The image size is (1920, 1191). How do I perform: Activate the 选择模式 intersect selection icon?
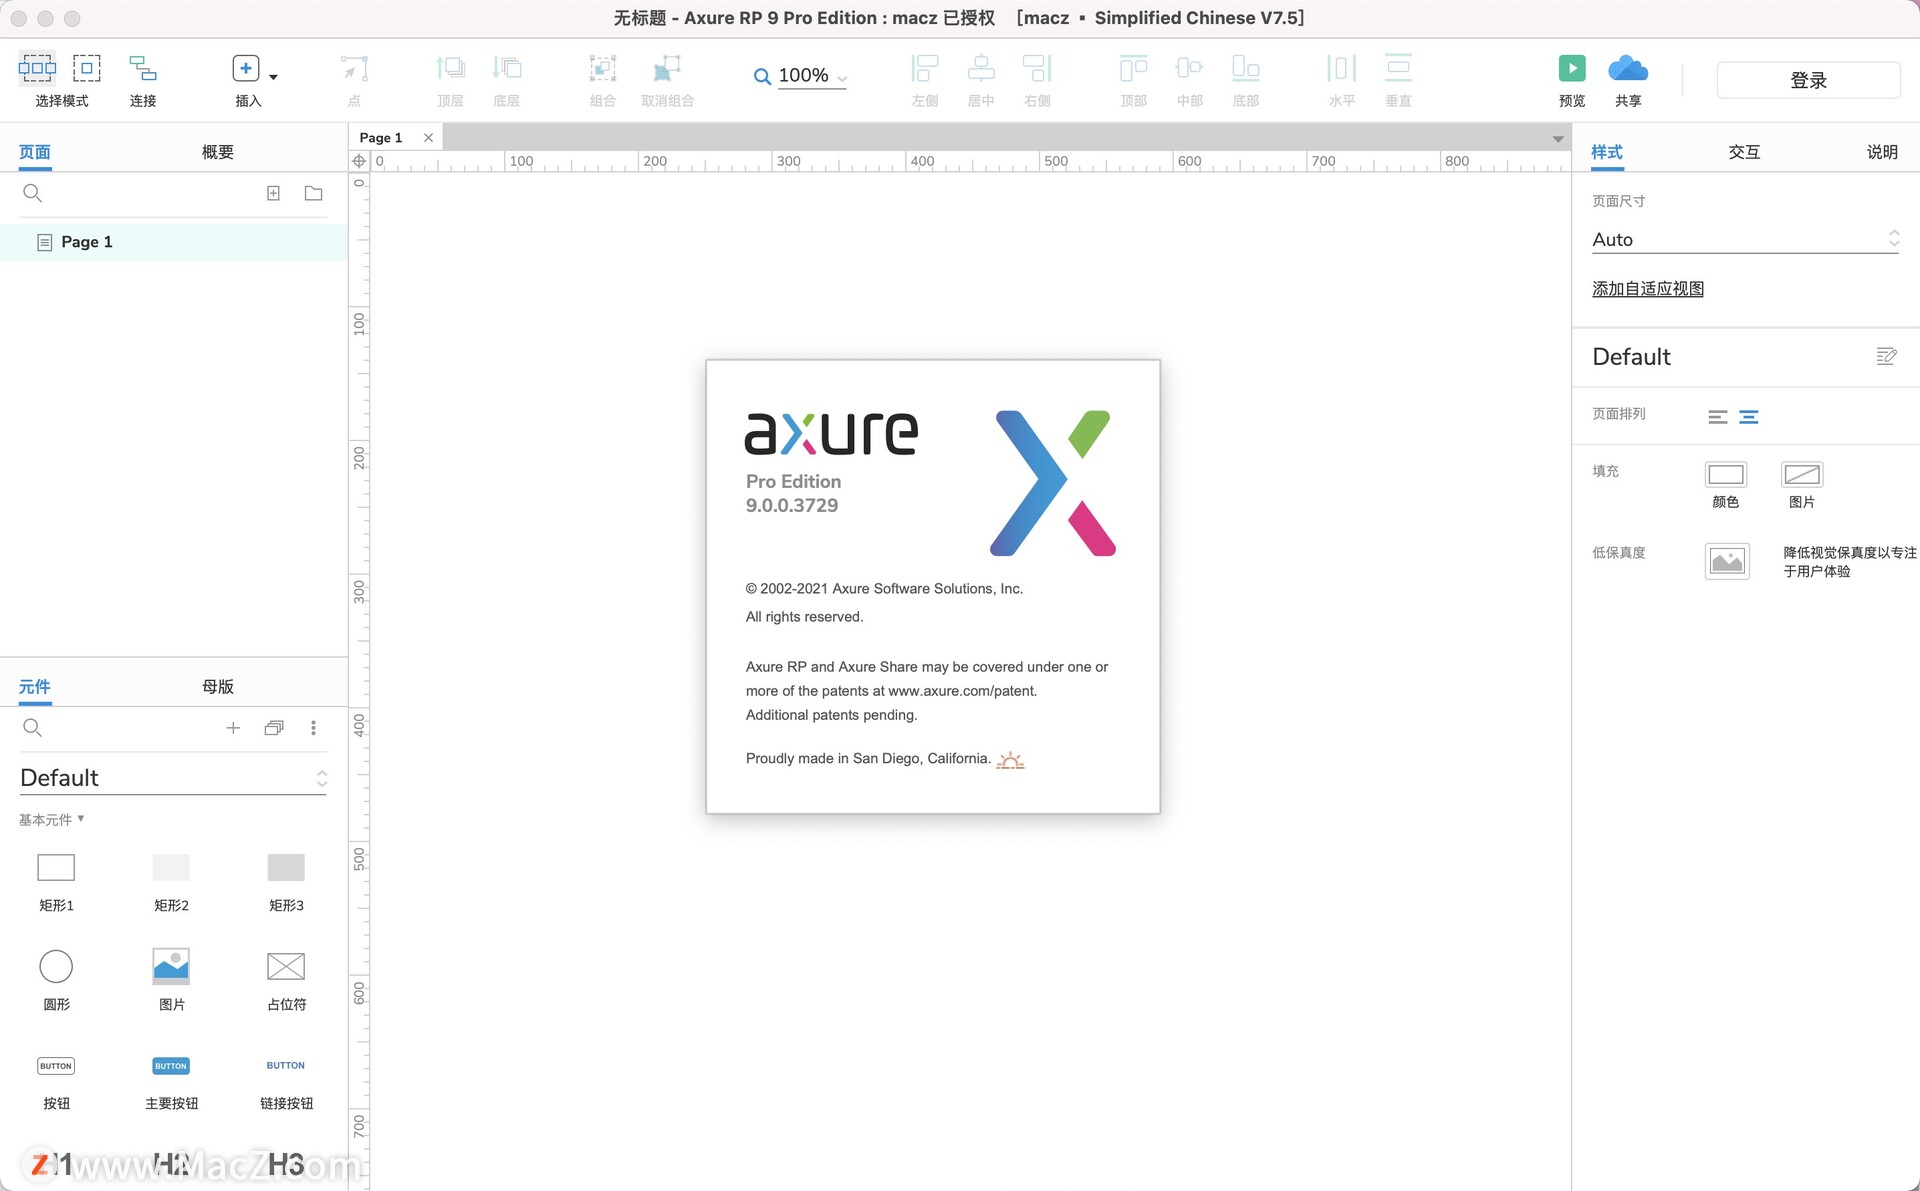coord(37,68)
